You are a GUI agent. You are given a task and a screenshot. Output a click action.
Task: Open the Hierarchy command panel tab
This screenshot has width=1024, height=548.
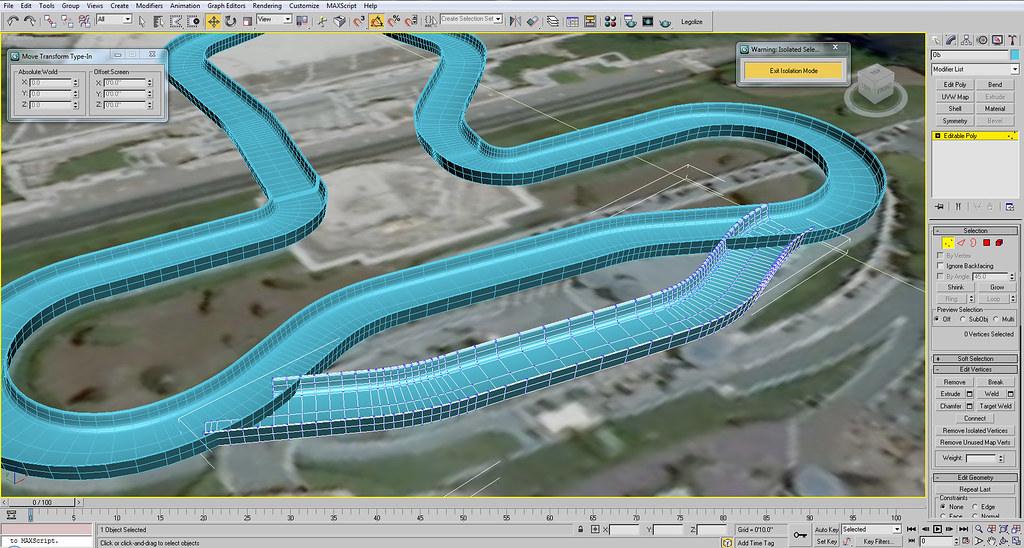(x=967, y=40)
